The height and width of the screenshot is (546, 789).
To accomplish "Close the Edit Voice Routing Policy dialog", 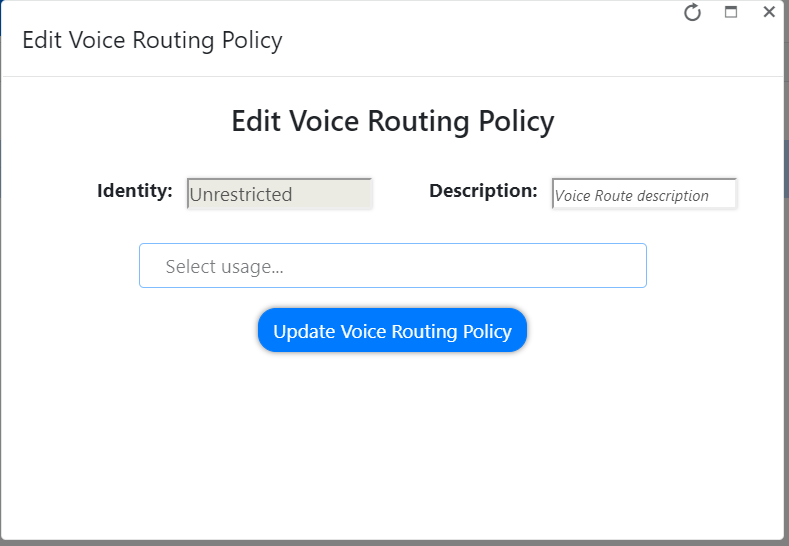I will 768,12.
